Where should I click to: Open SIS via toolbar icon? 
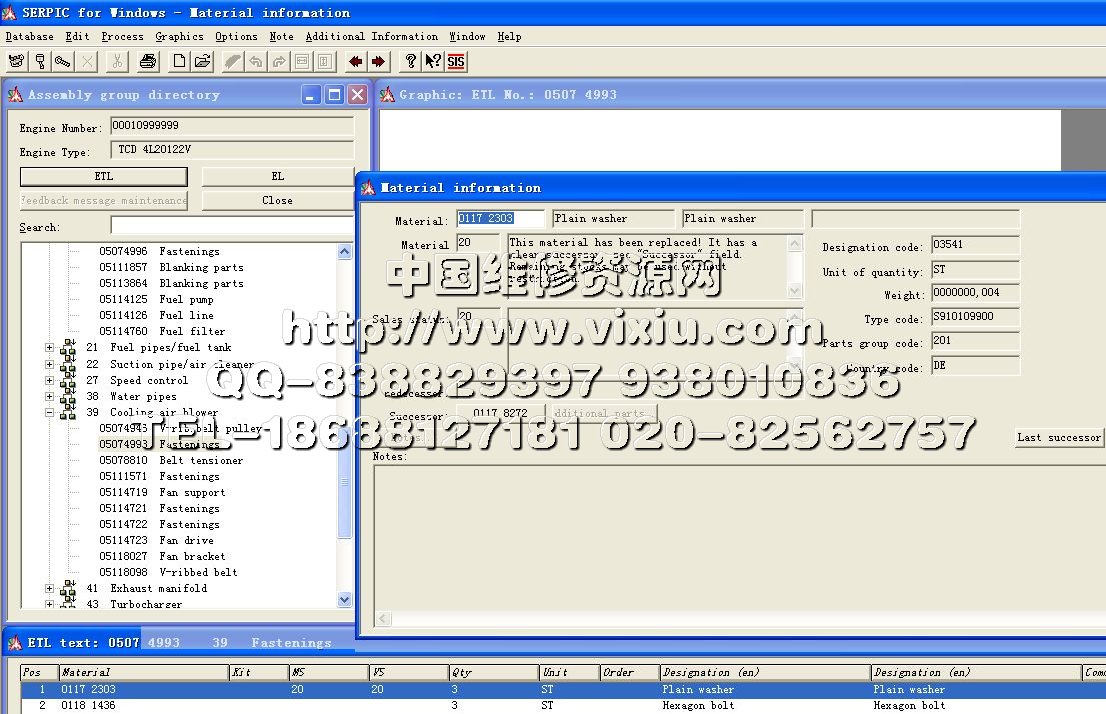[x=456, y=61]
